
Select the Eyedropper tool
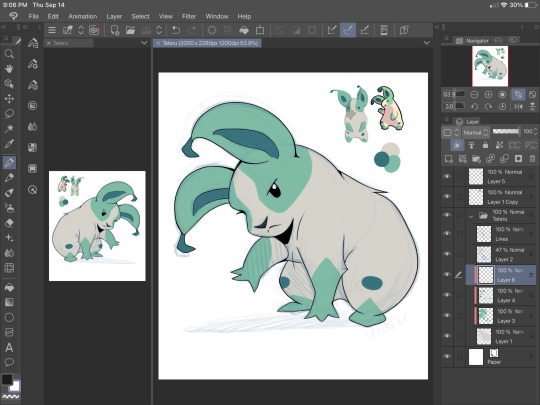(x=9, y=144)
